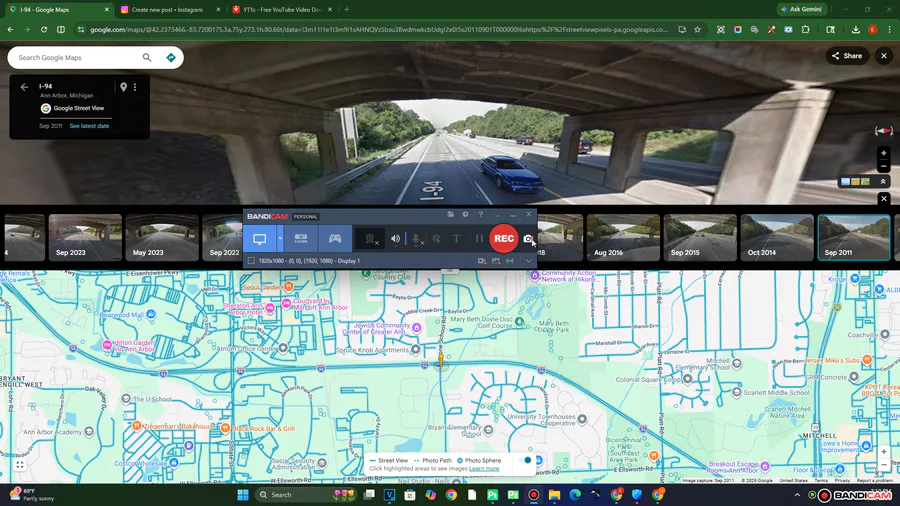Tick the Bandicam display area checkbox
Image resolution: width=900 pixels, height=506 pixels.
[251, 261]
